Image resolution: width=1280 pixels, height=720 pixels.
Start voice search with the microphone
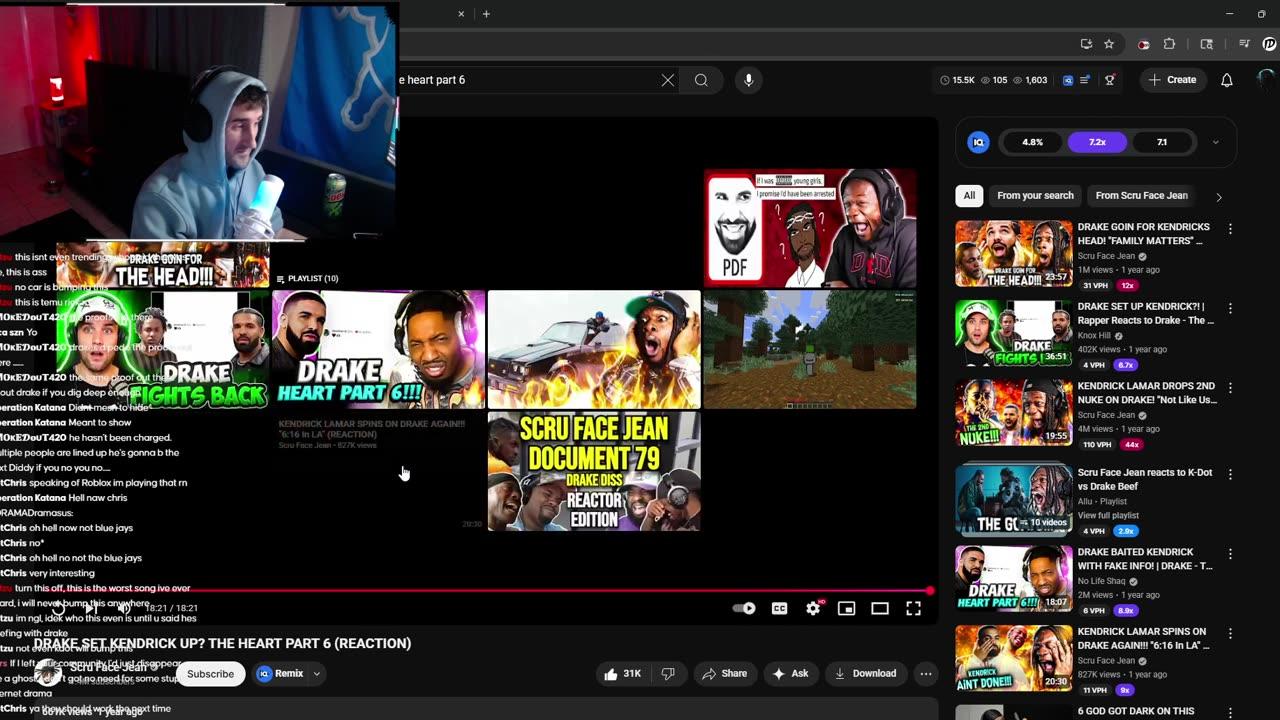tap(748, 80)
